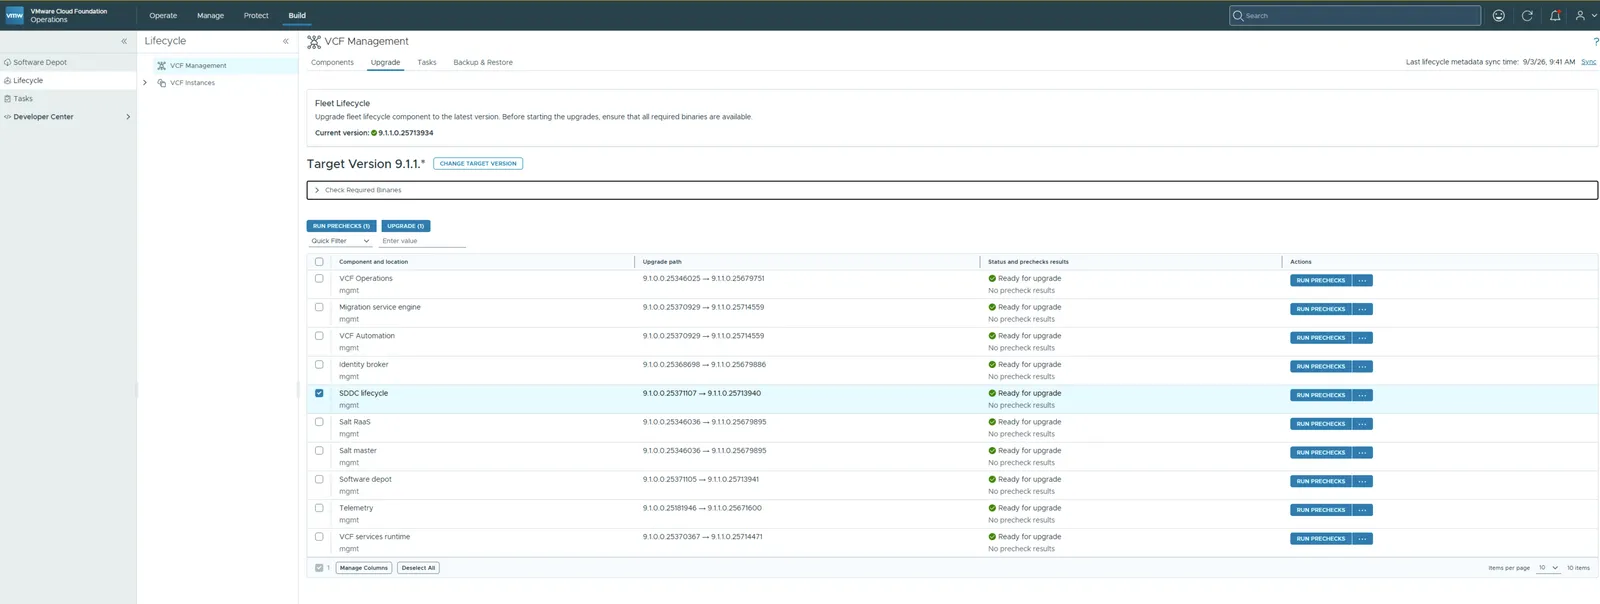Open the Quick Filter dropdown

tap(340, 241)
